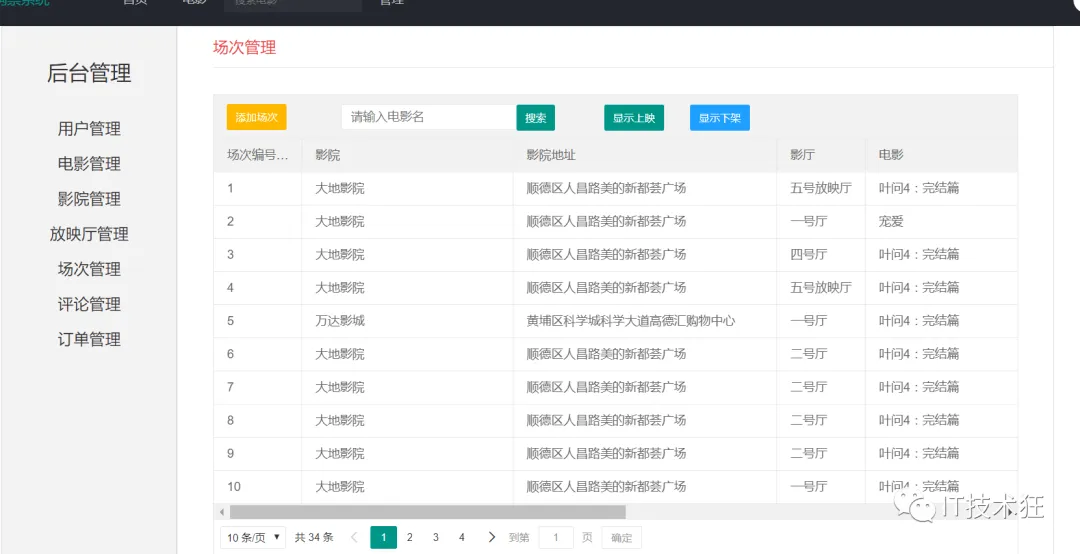Image resolution: width=1080 pixels, height=554 pixels.
Task: Select the 一号厅 cell in row 2
Action: point(821,222)
